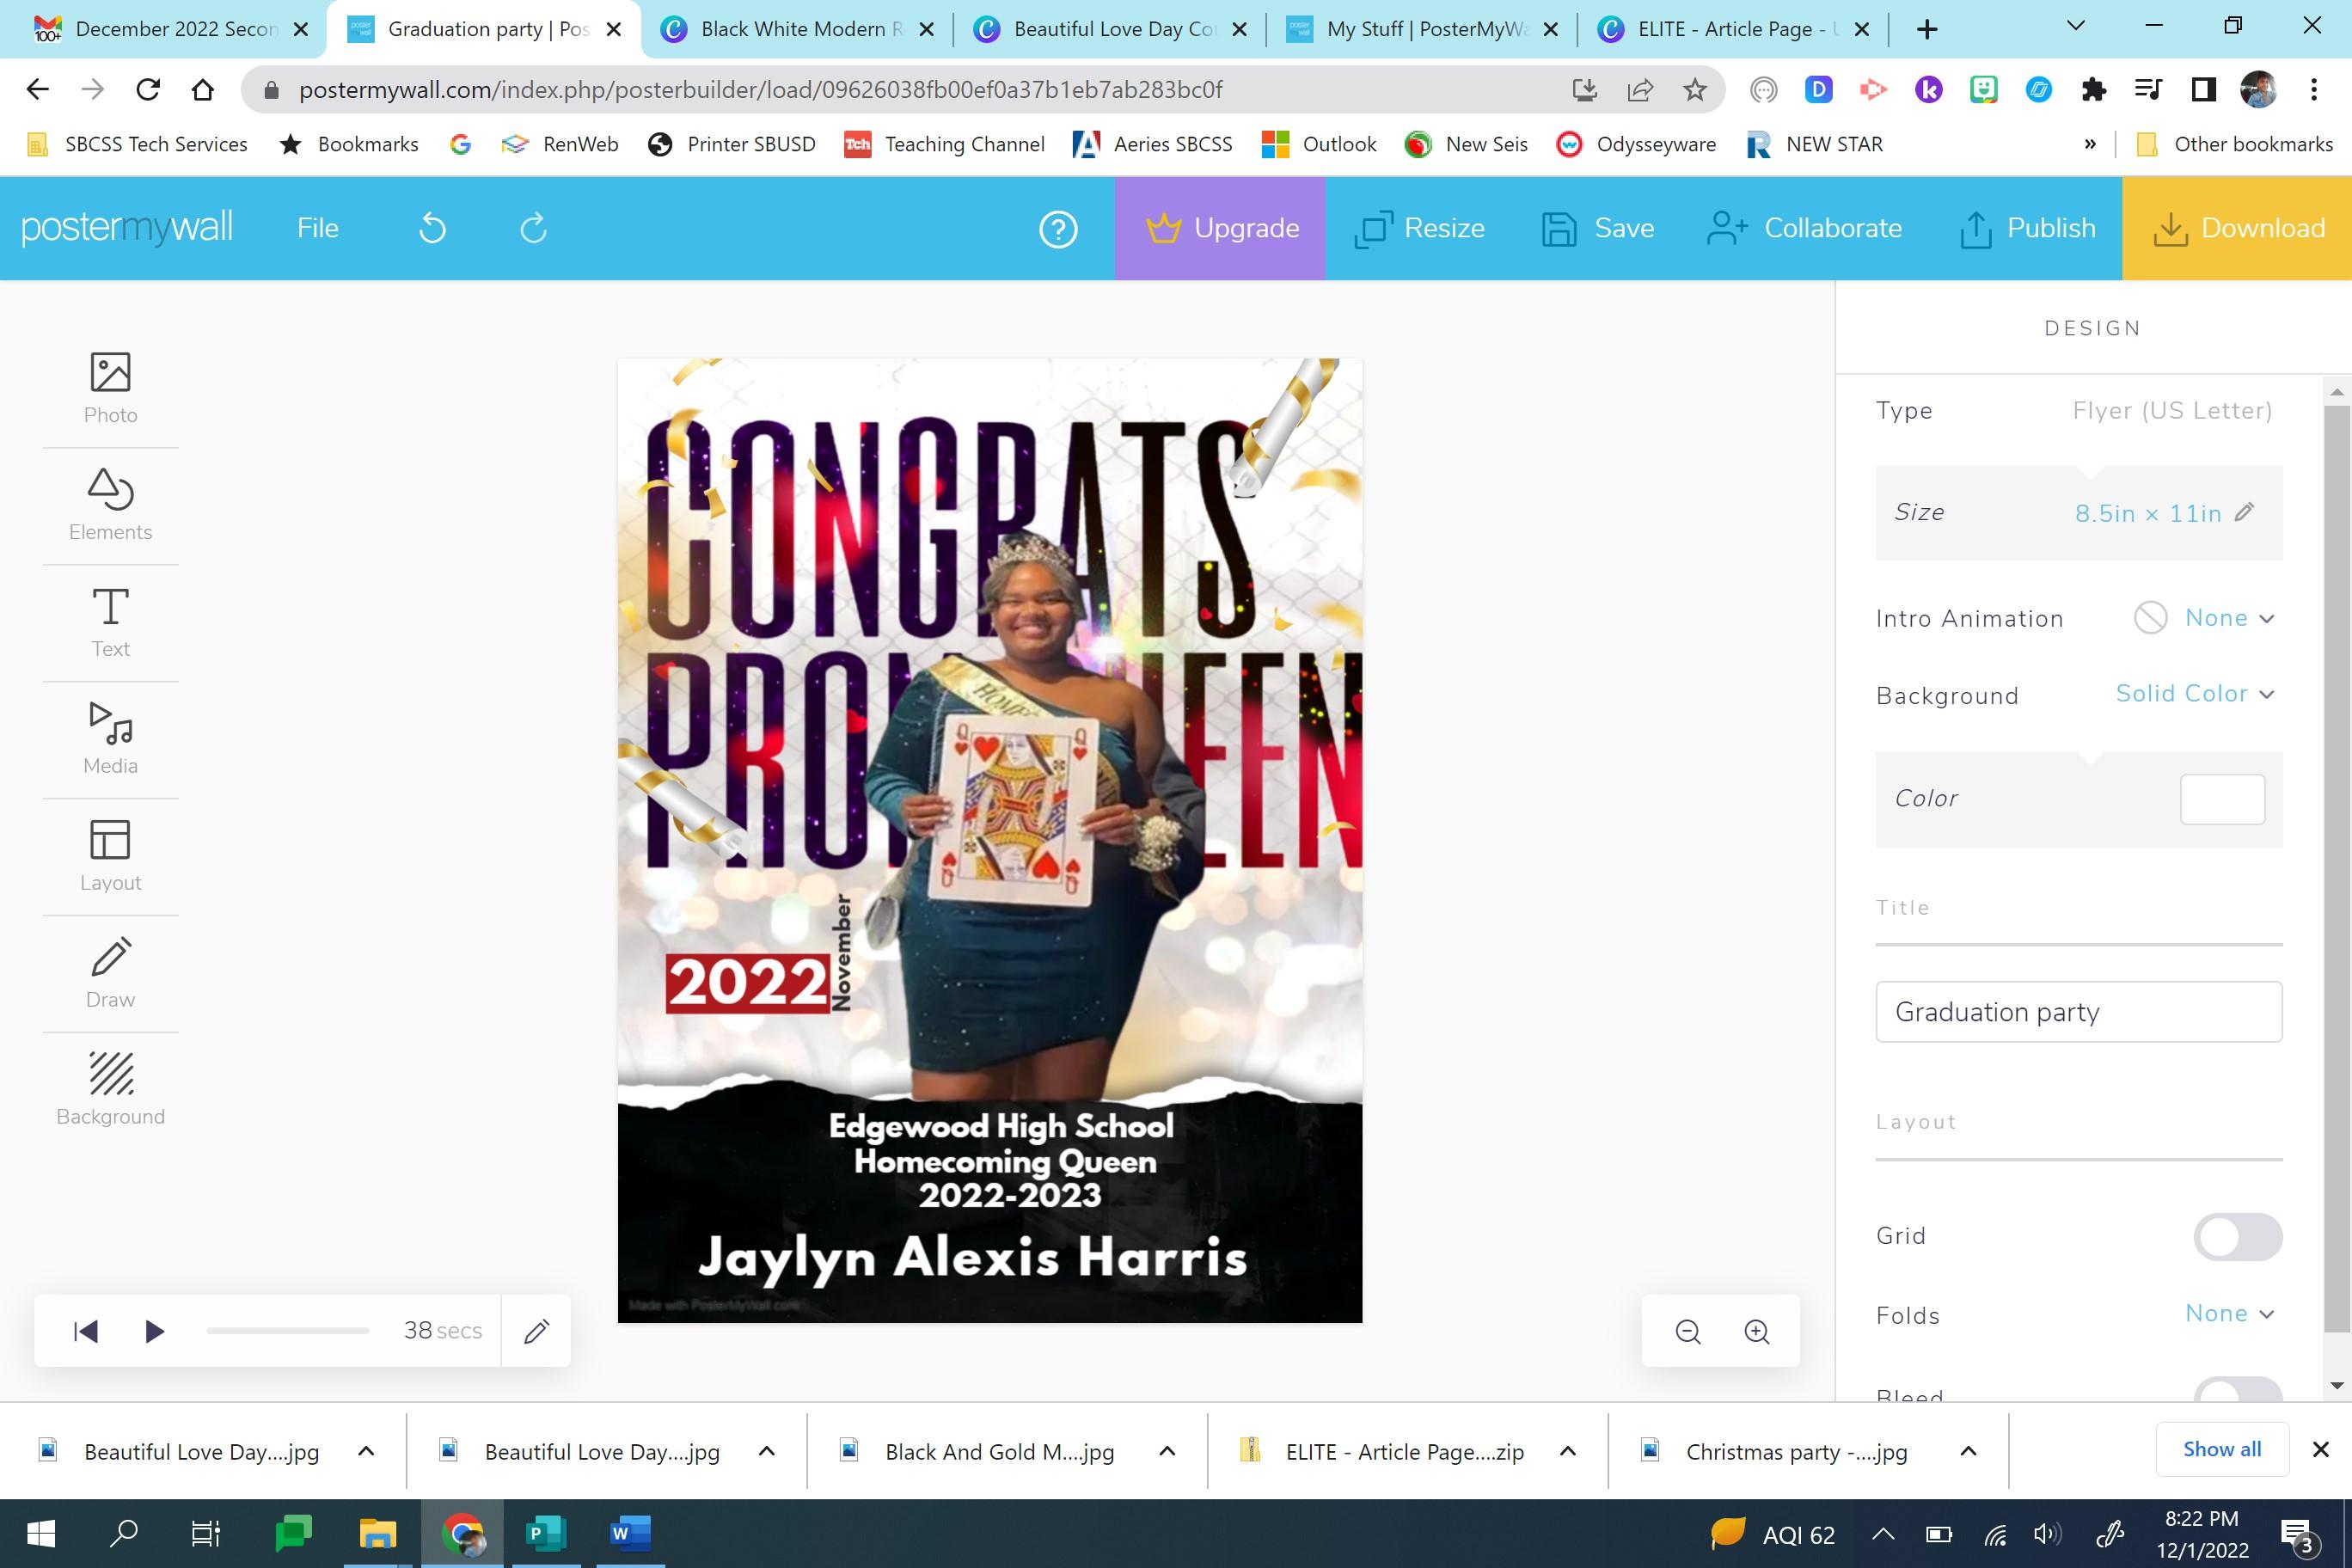Open the white background color swatch
2352x1568 pixels.
click(x=2221, y=799)
